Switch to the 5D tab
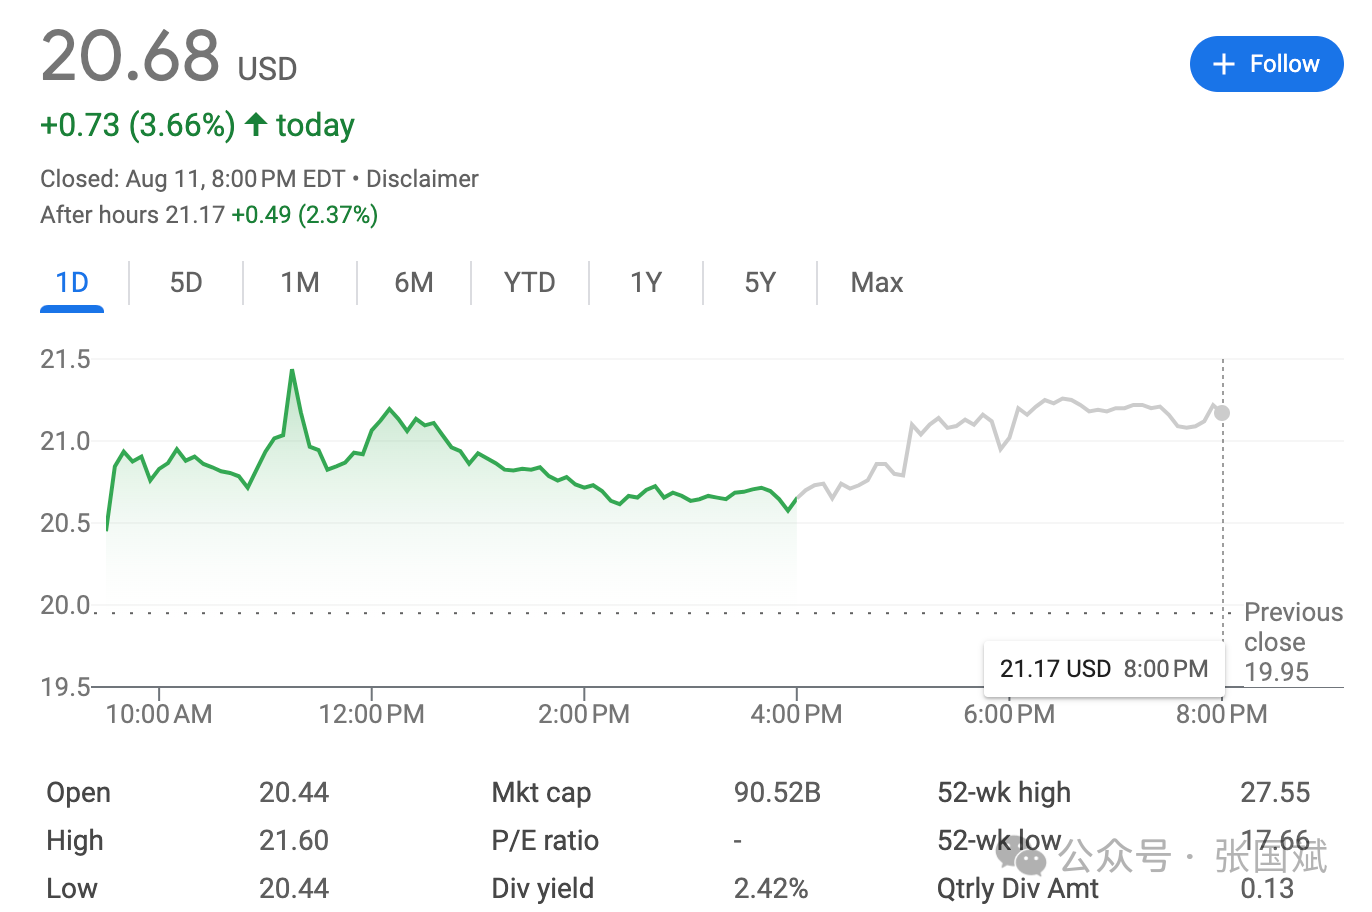The height and width of the screenshot is (912, 1372). 186,283
